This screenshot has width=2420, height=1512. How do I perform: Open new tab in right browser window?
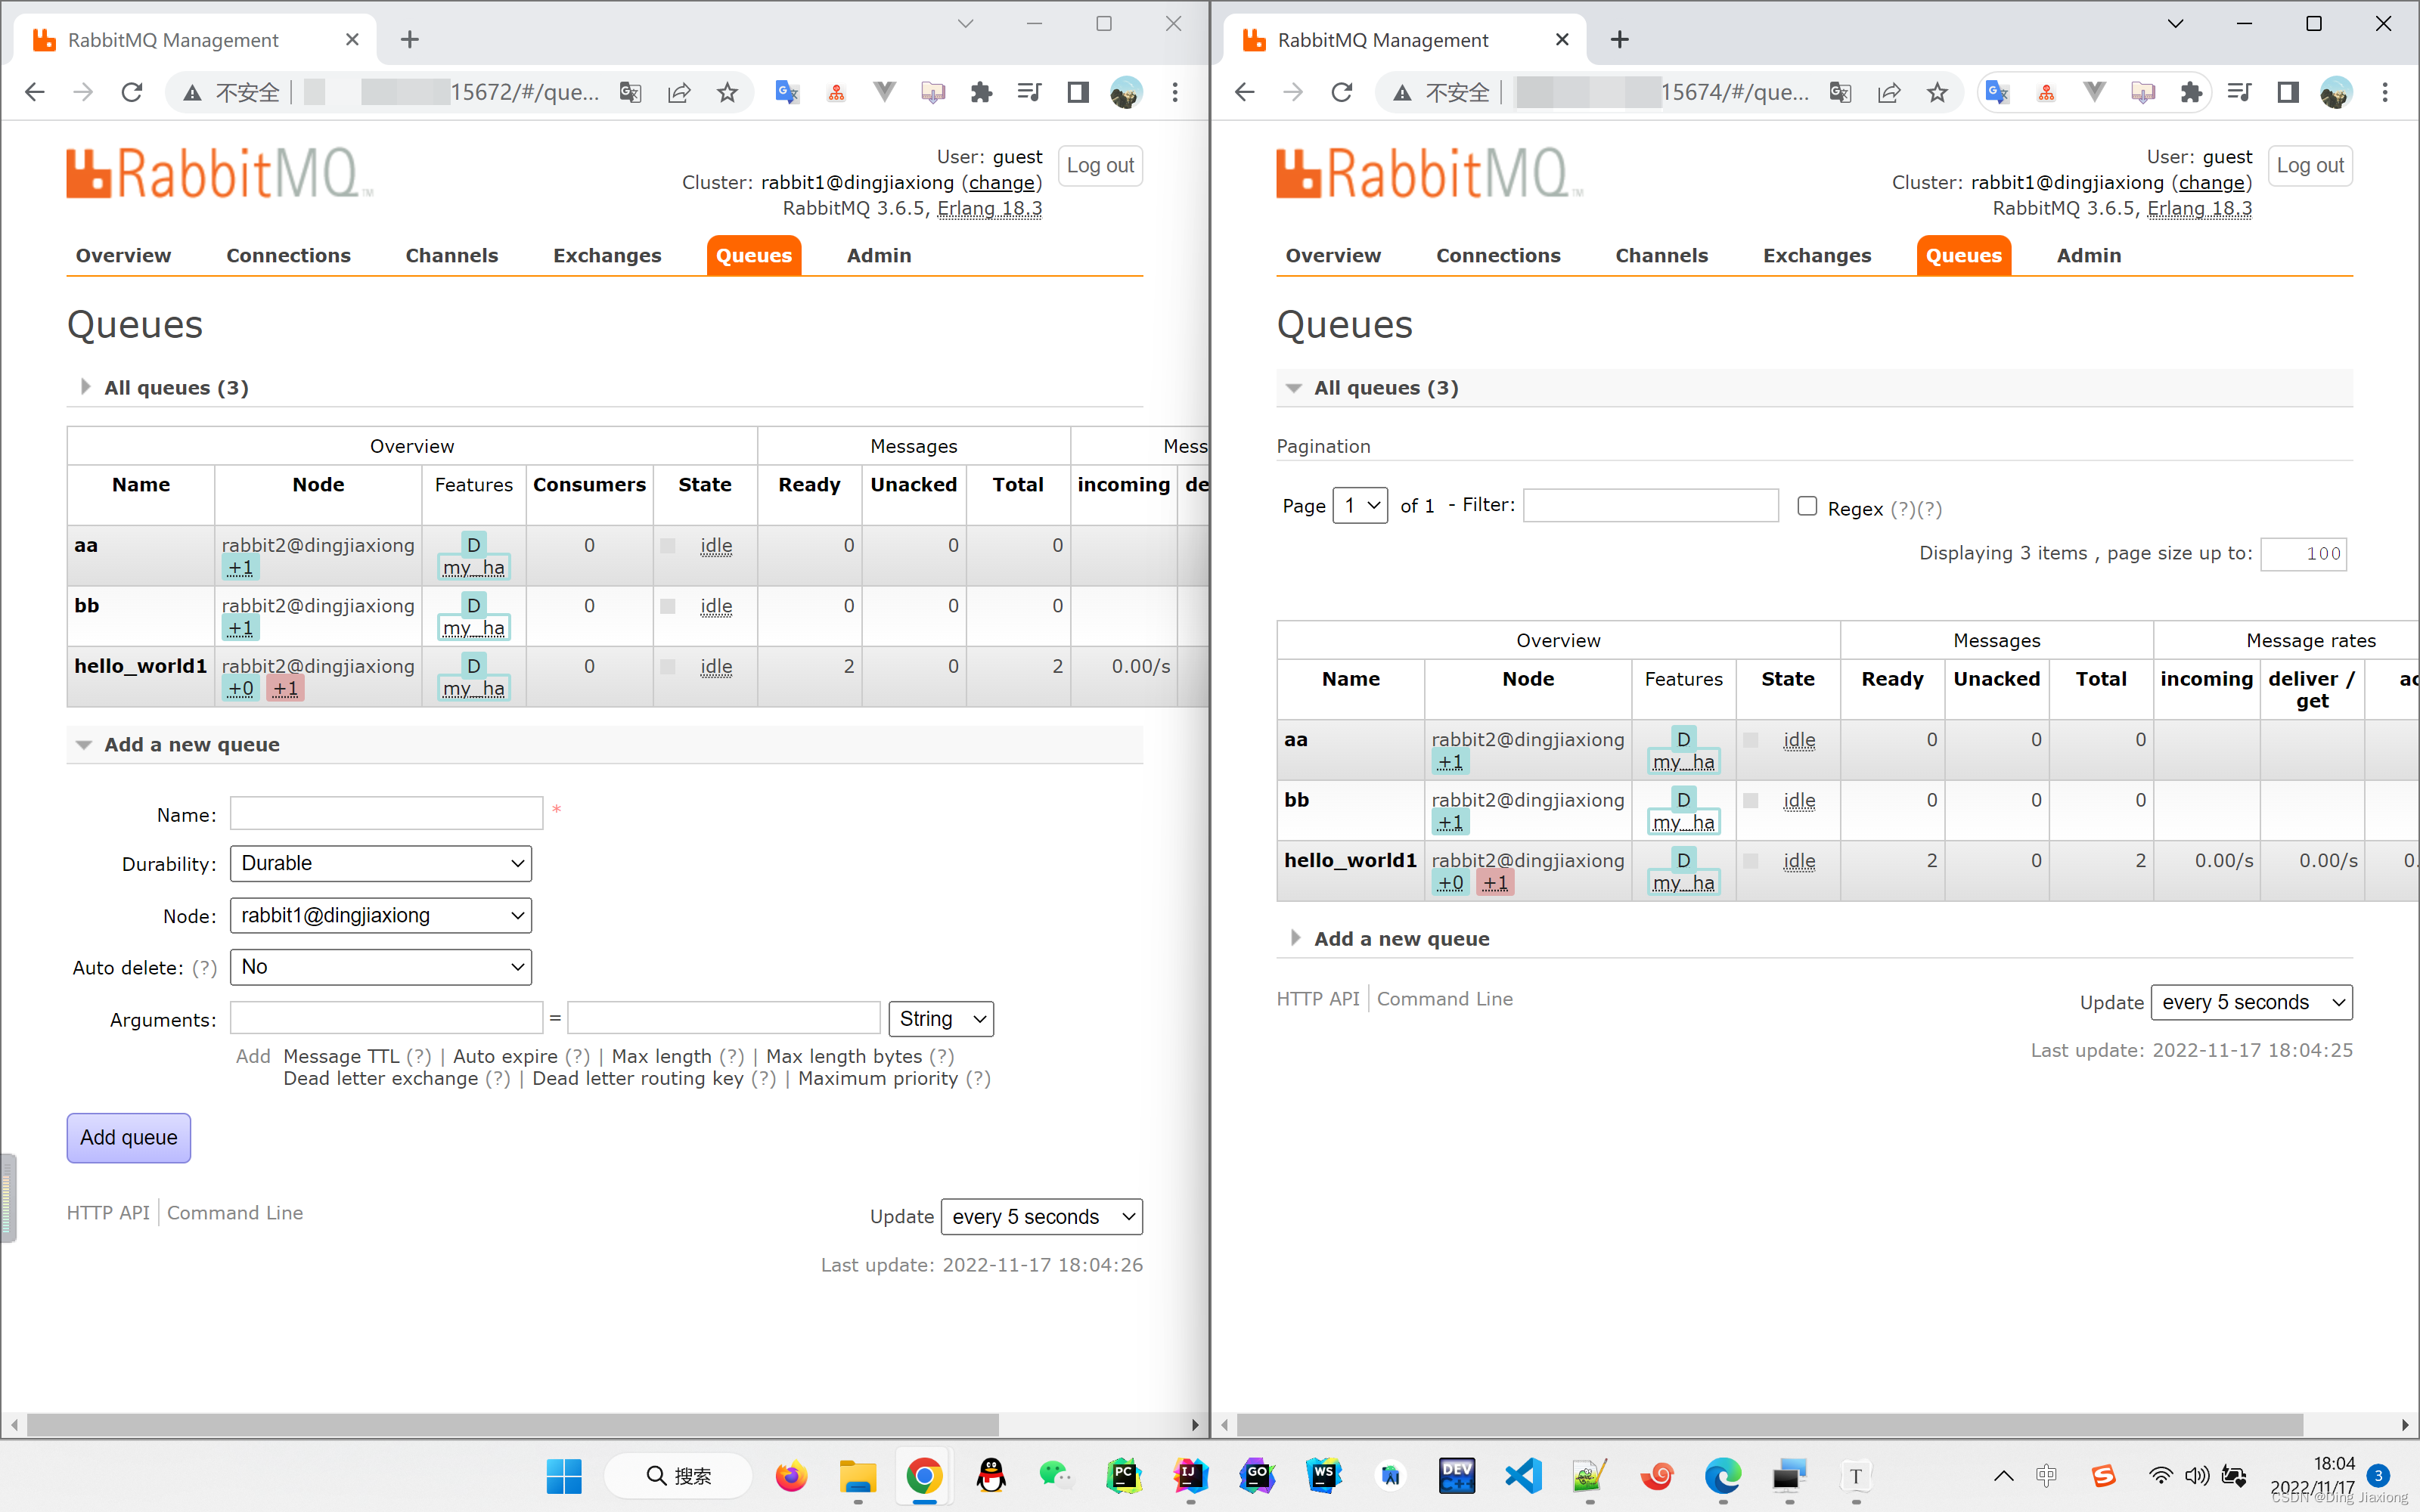[x=1620, y=40]
